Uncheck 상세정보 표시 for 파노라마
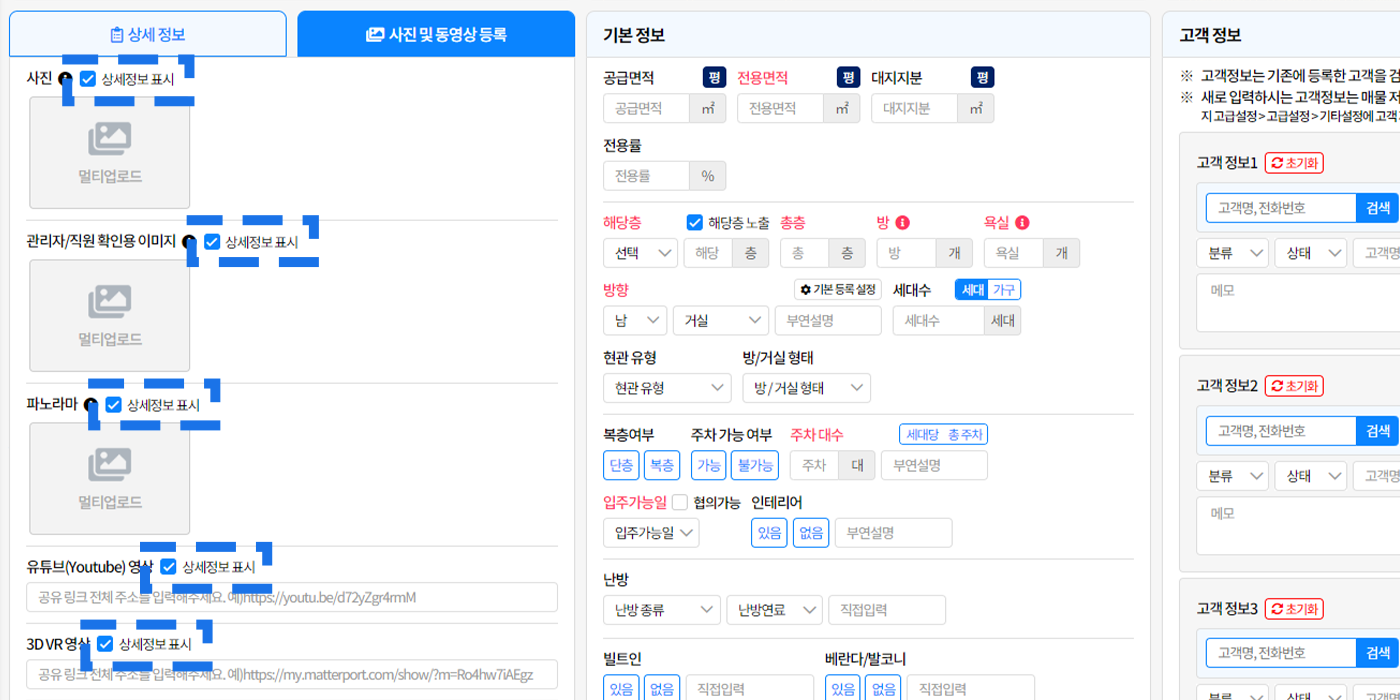 point(114,405)
